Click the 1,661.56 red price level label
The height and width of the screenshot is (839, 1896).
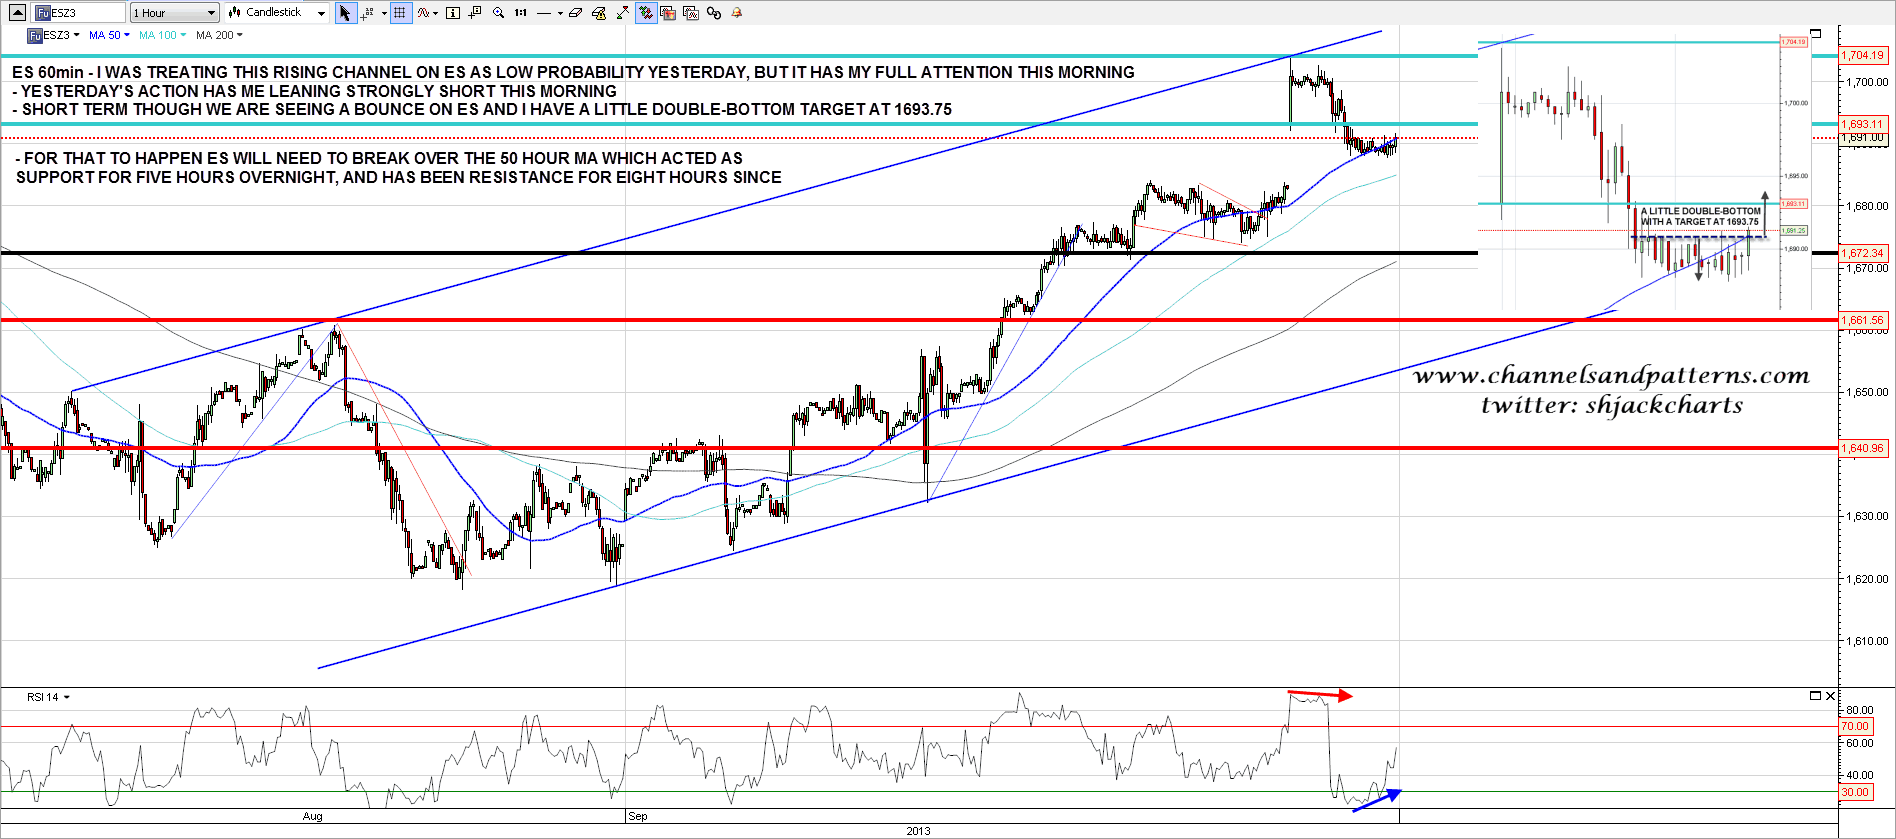pos(1863,320)
